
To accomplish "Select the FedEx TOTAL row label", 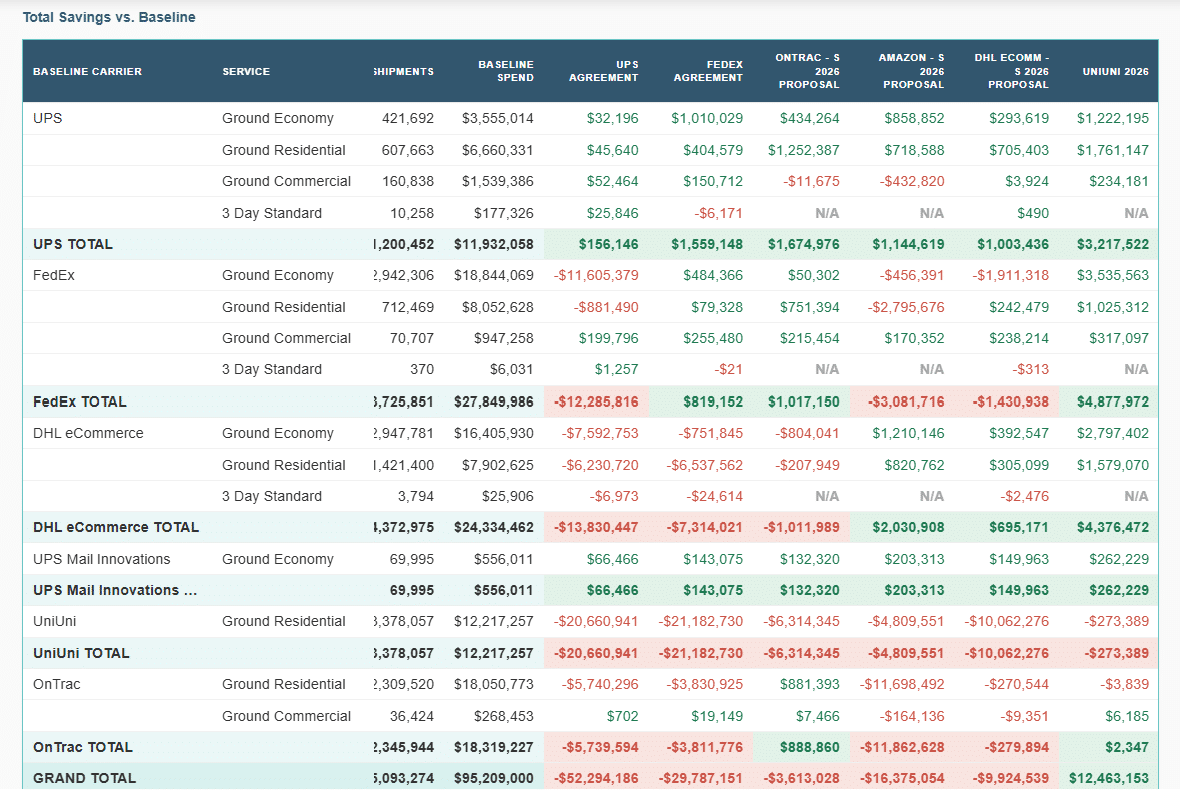I will [x=80, y=402].
